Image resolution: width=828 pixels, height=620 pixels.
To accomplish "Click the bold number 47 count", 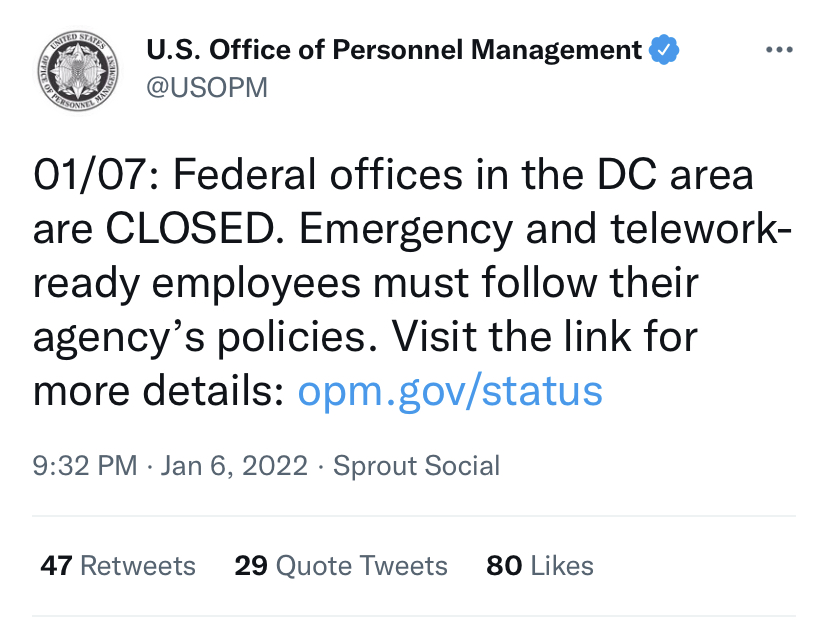I will tap(57, 566).
